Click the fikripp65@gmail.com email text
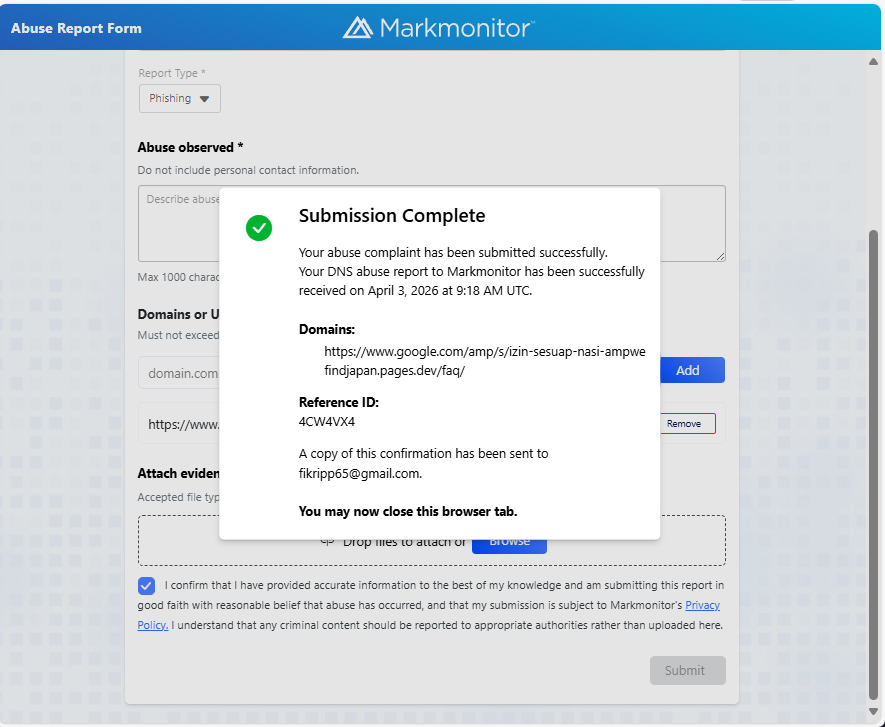The image size is (885, 727). (x=360, y=474)
